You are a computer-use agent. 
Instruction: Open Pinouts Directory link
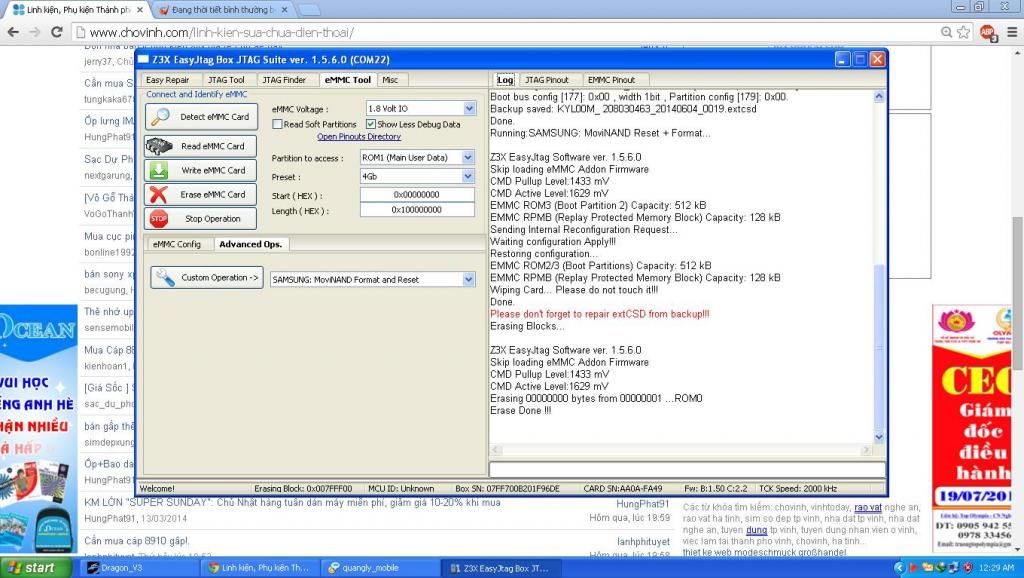tap(359, 136)
